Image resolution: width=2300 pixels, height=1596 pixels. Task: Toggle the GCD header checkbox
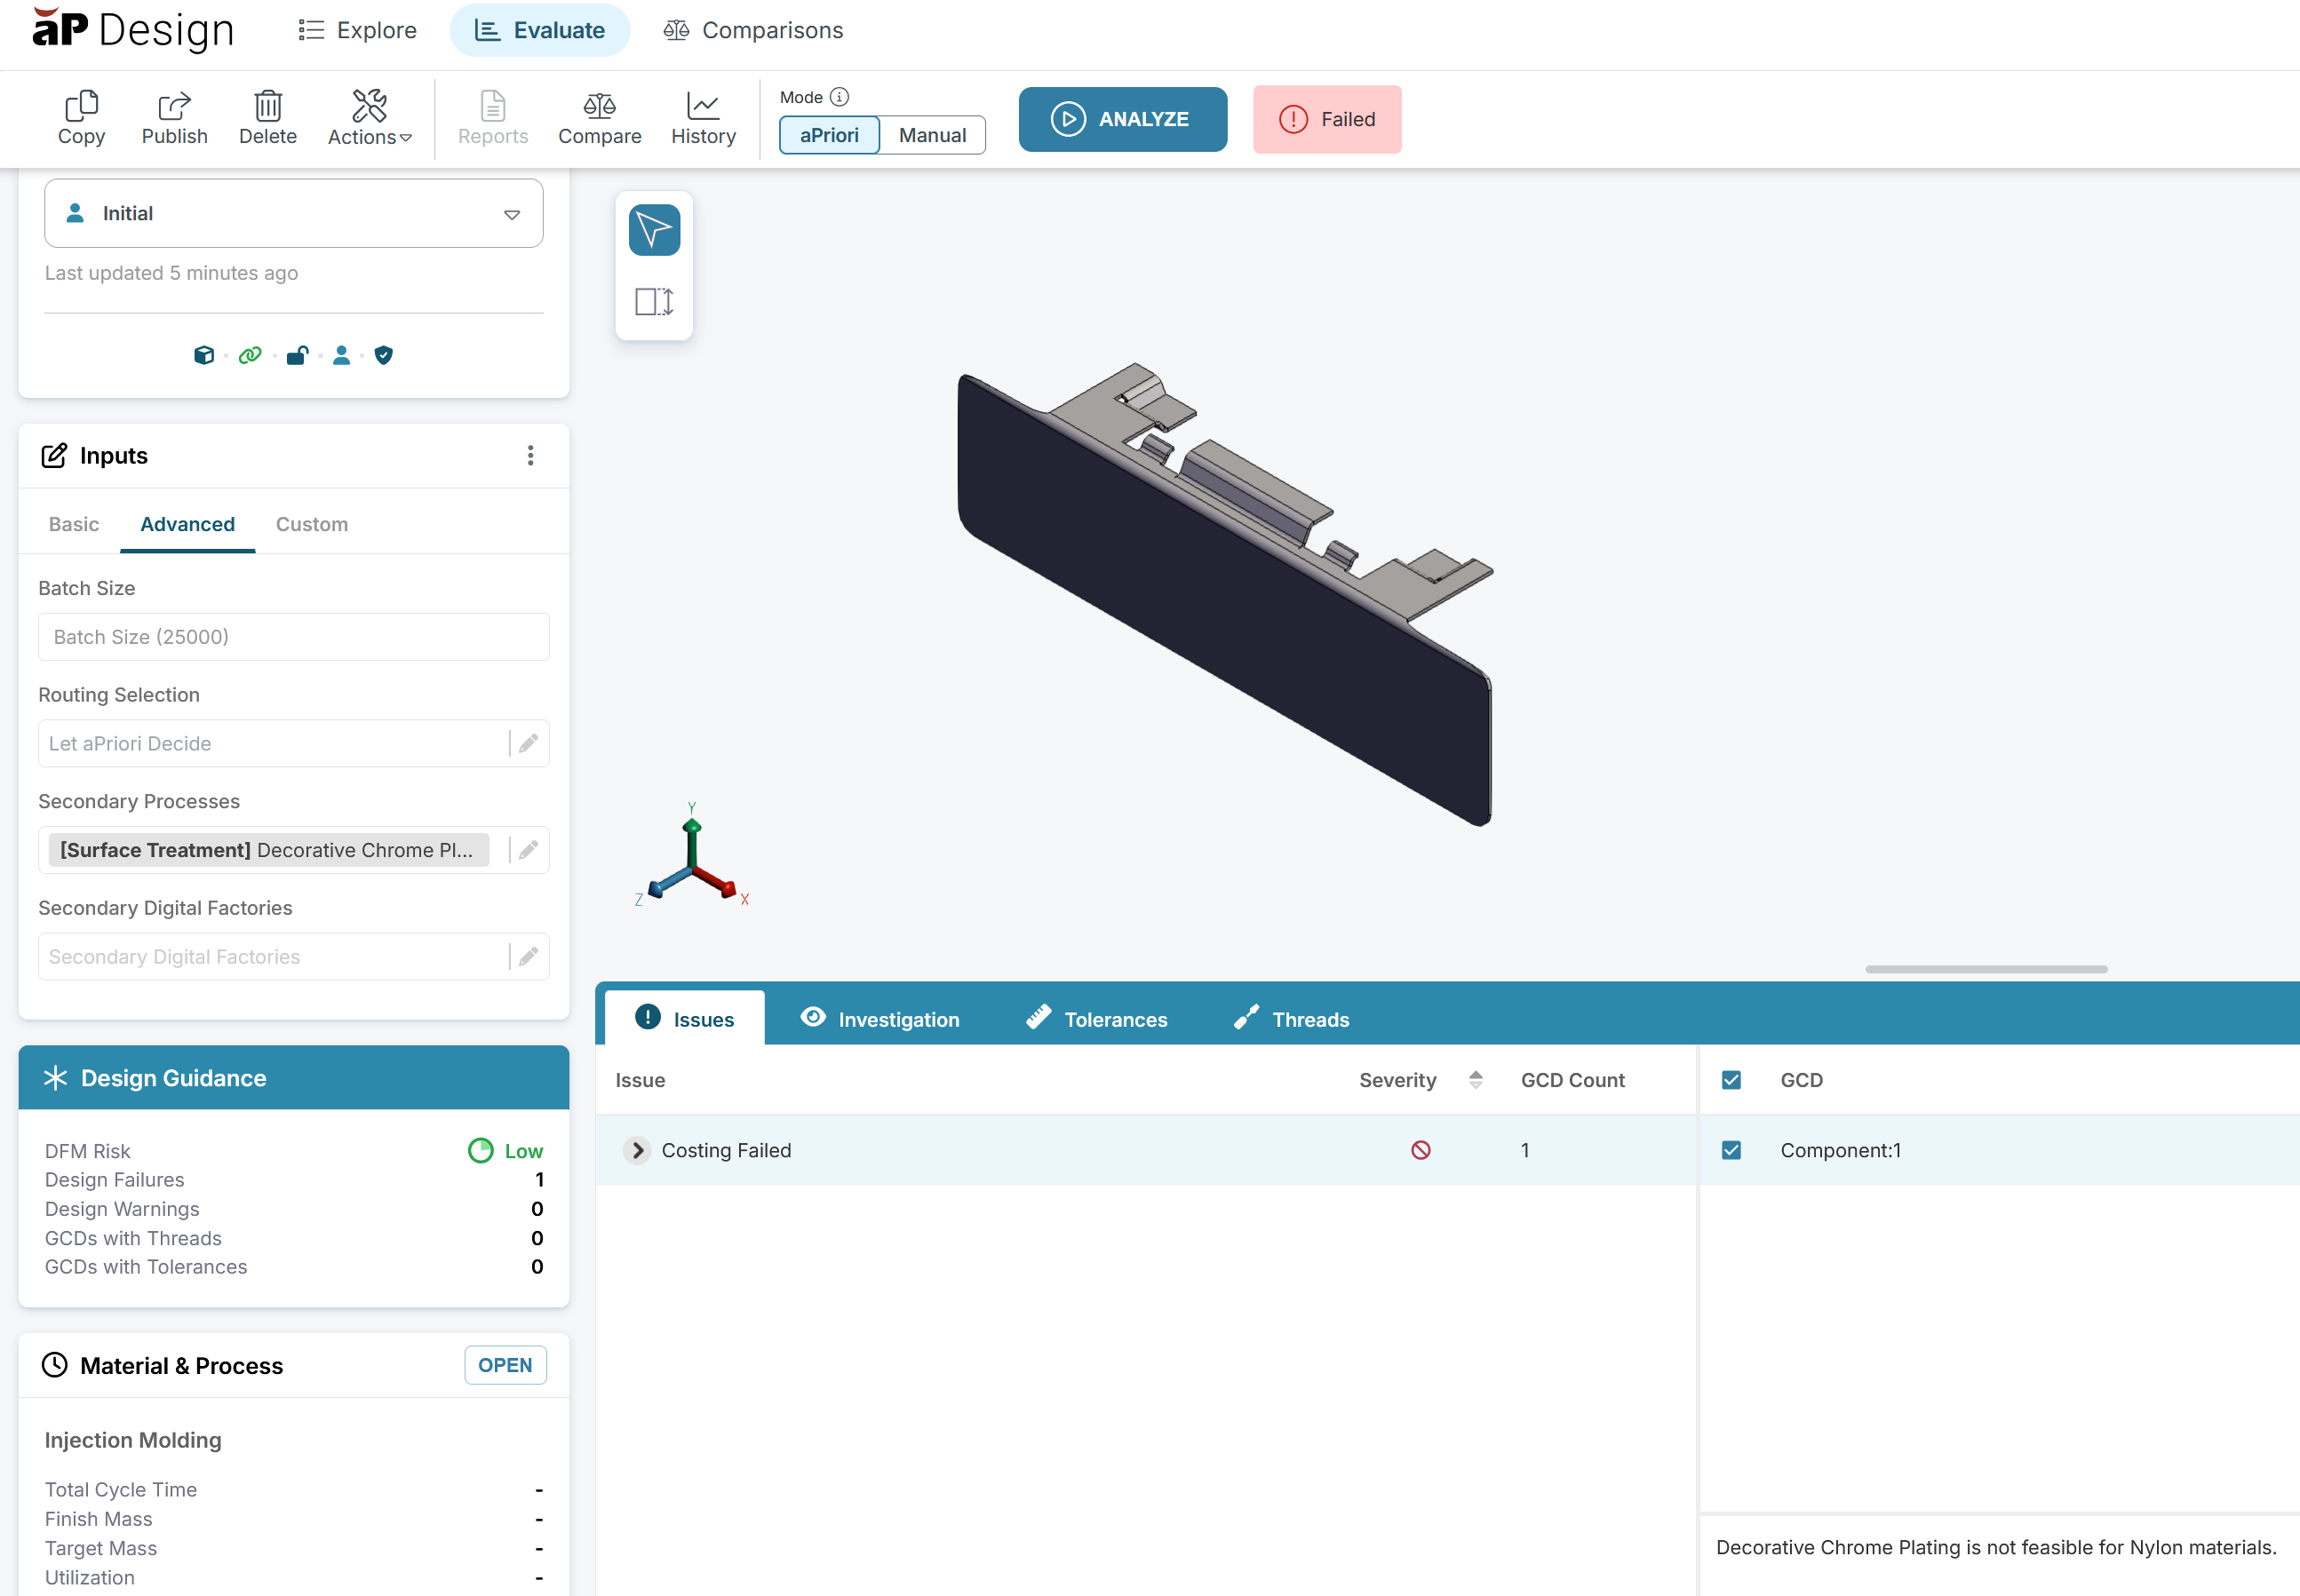[1731, 1080]
